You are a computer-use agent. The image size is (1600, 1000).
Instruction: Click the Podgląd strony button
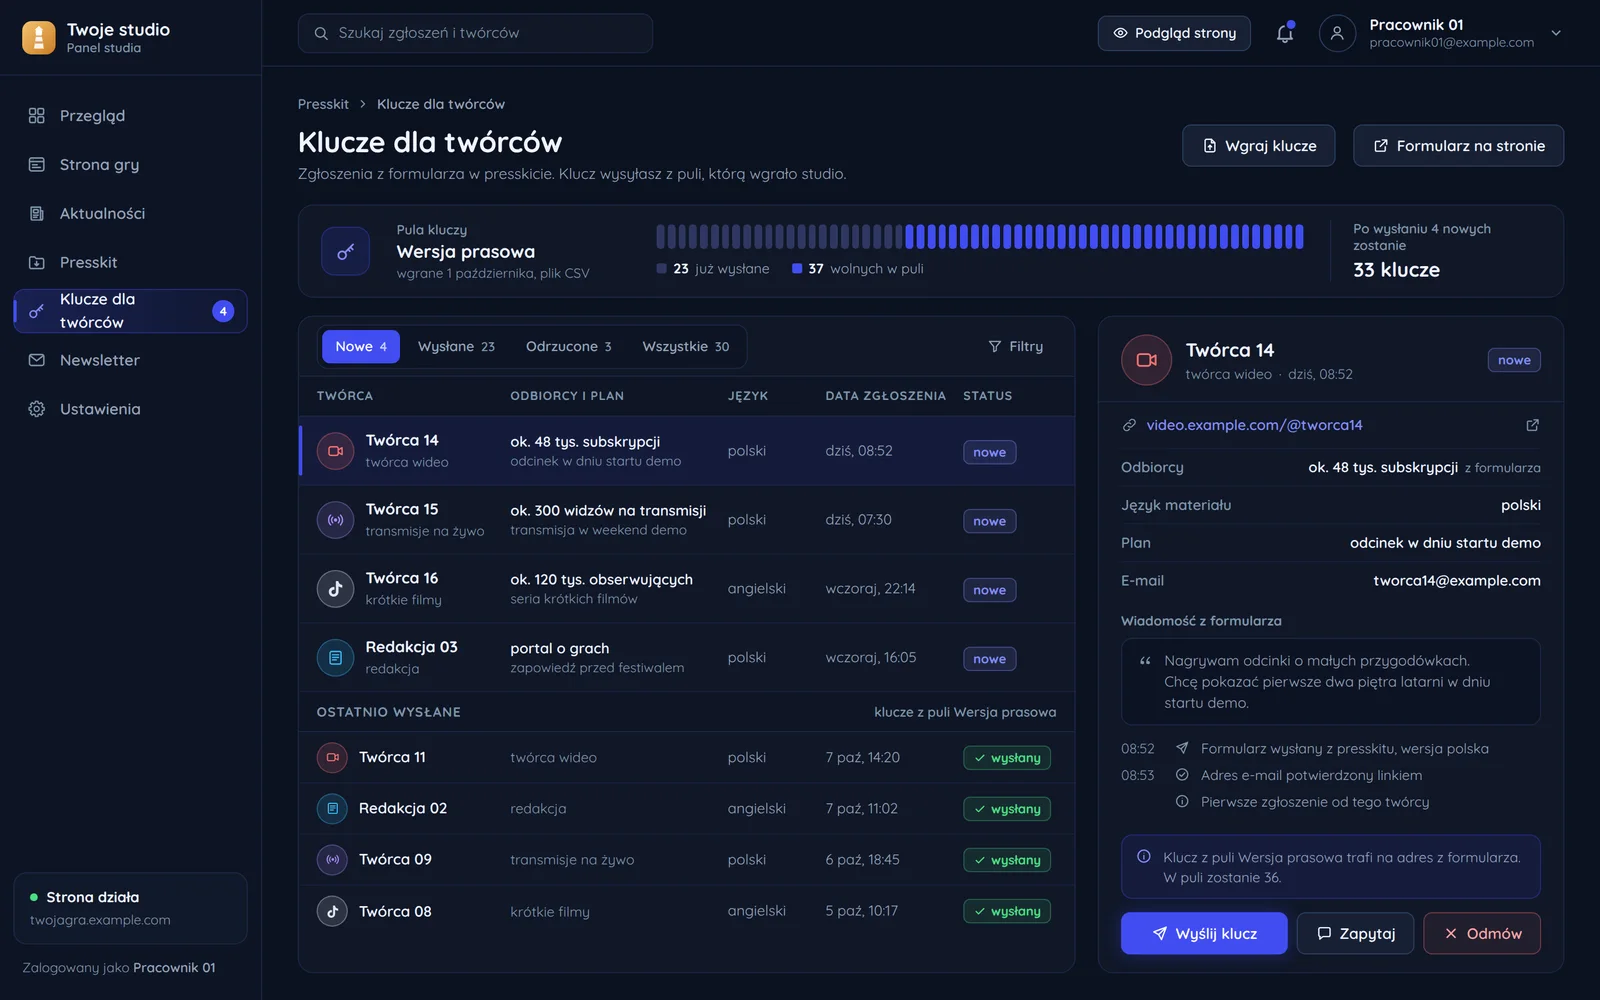1174,33
